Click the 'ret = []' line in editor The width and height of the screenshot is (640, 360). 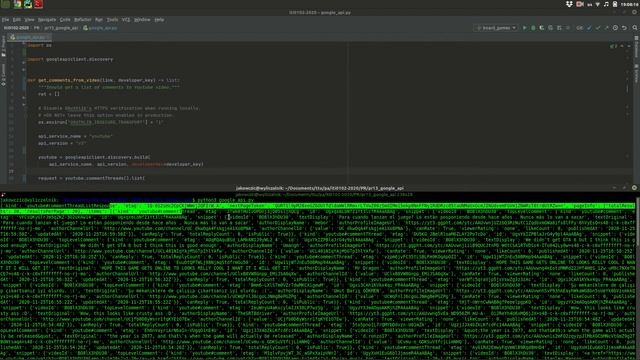pos(49,94)
